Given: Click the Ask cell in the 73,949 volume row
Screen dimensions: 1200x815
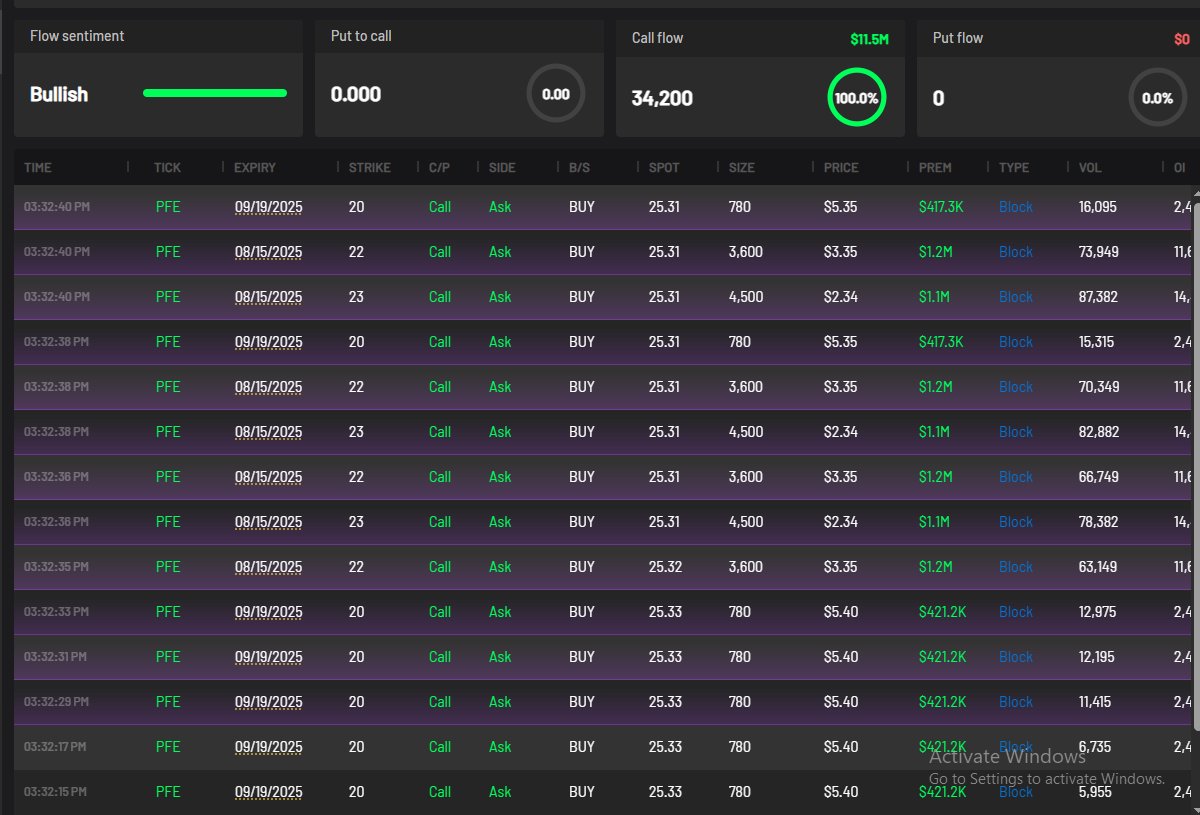Looking at the screenshot, I should click(x=500, y=252).
